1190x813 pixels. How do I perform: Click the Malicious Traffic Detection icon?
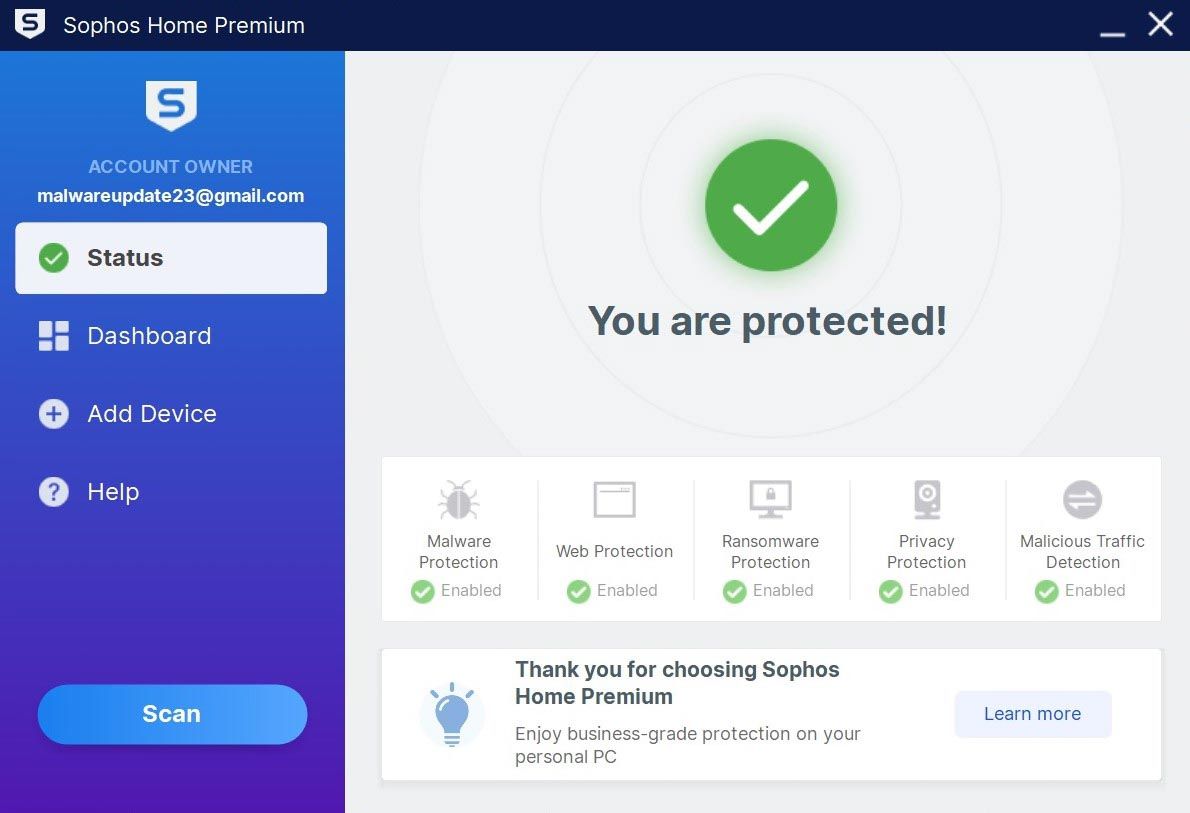pyautogui.click(x=1082, y=500)
